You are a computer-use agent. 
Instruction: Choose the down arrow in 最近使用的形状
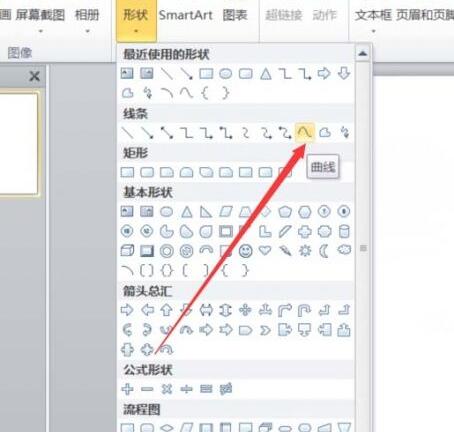coord(344,74)
